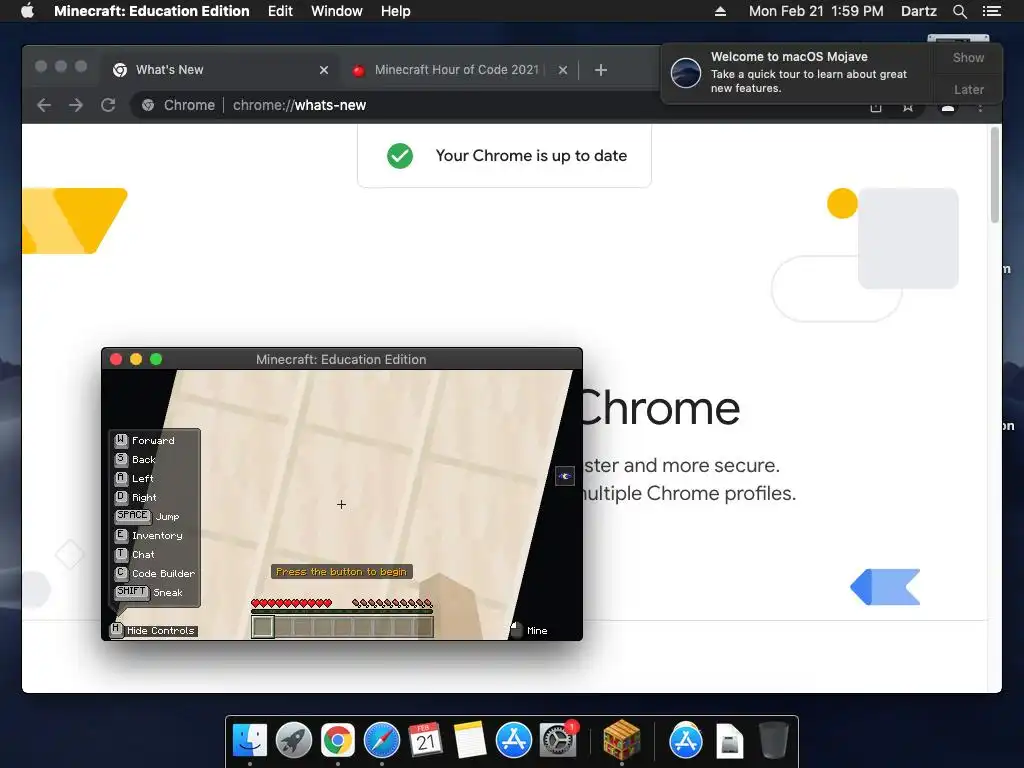Open Calendar from the Dock
The width and height of the screenshot is (1024, 768).
pyautogui.click(x=425, y=740)
